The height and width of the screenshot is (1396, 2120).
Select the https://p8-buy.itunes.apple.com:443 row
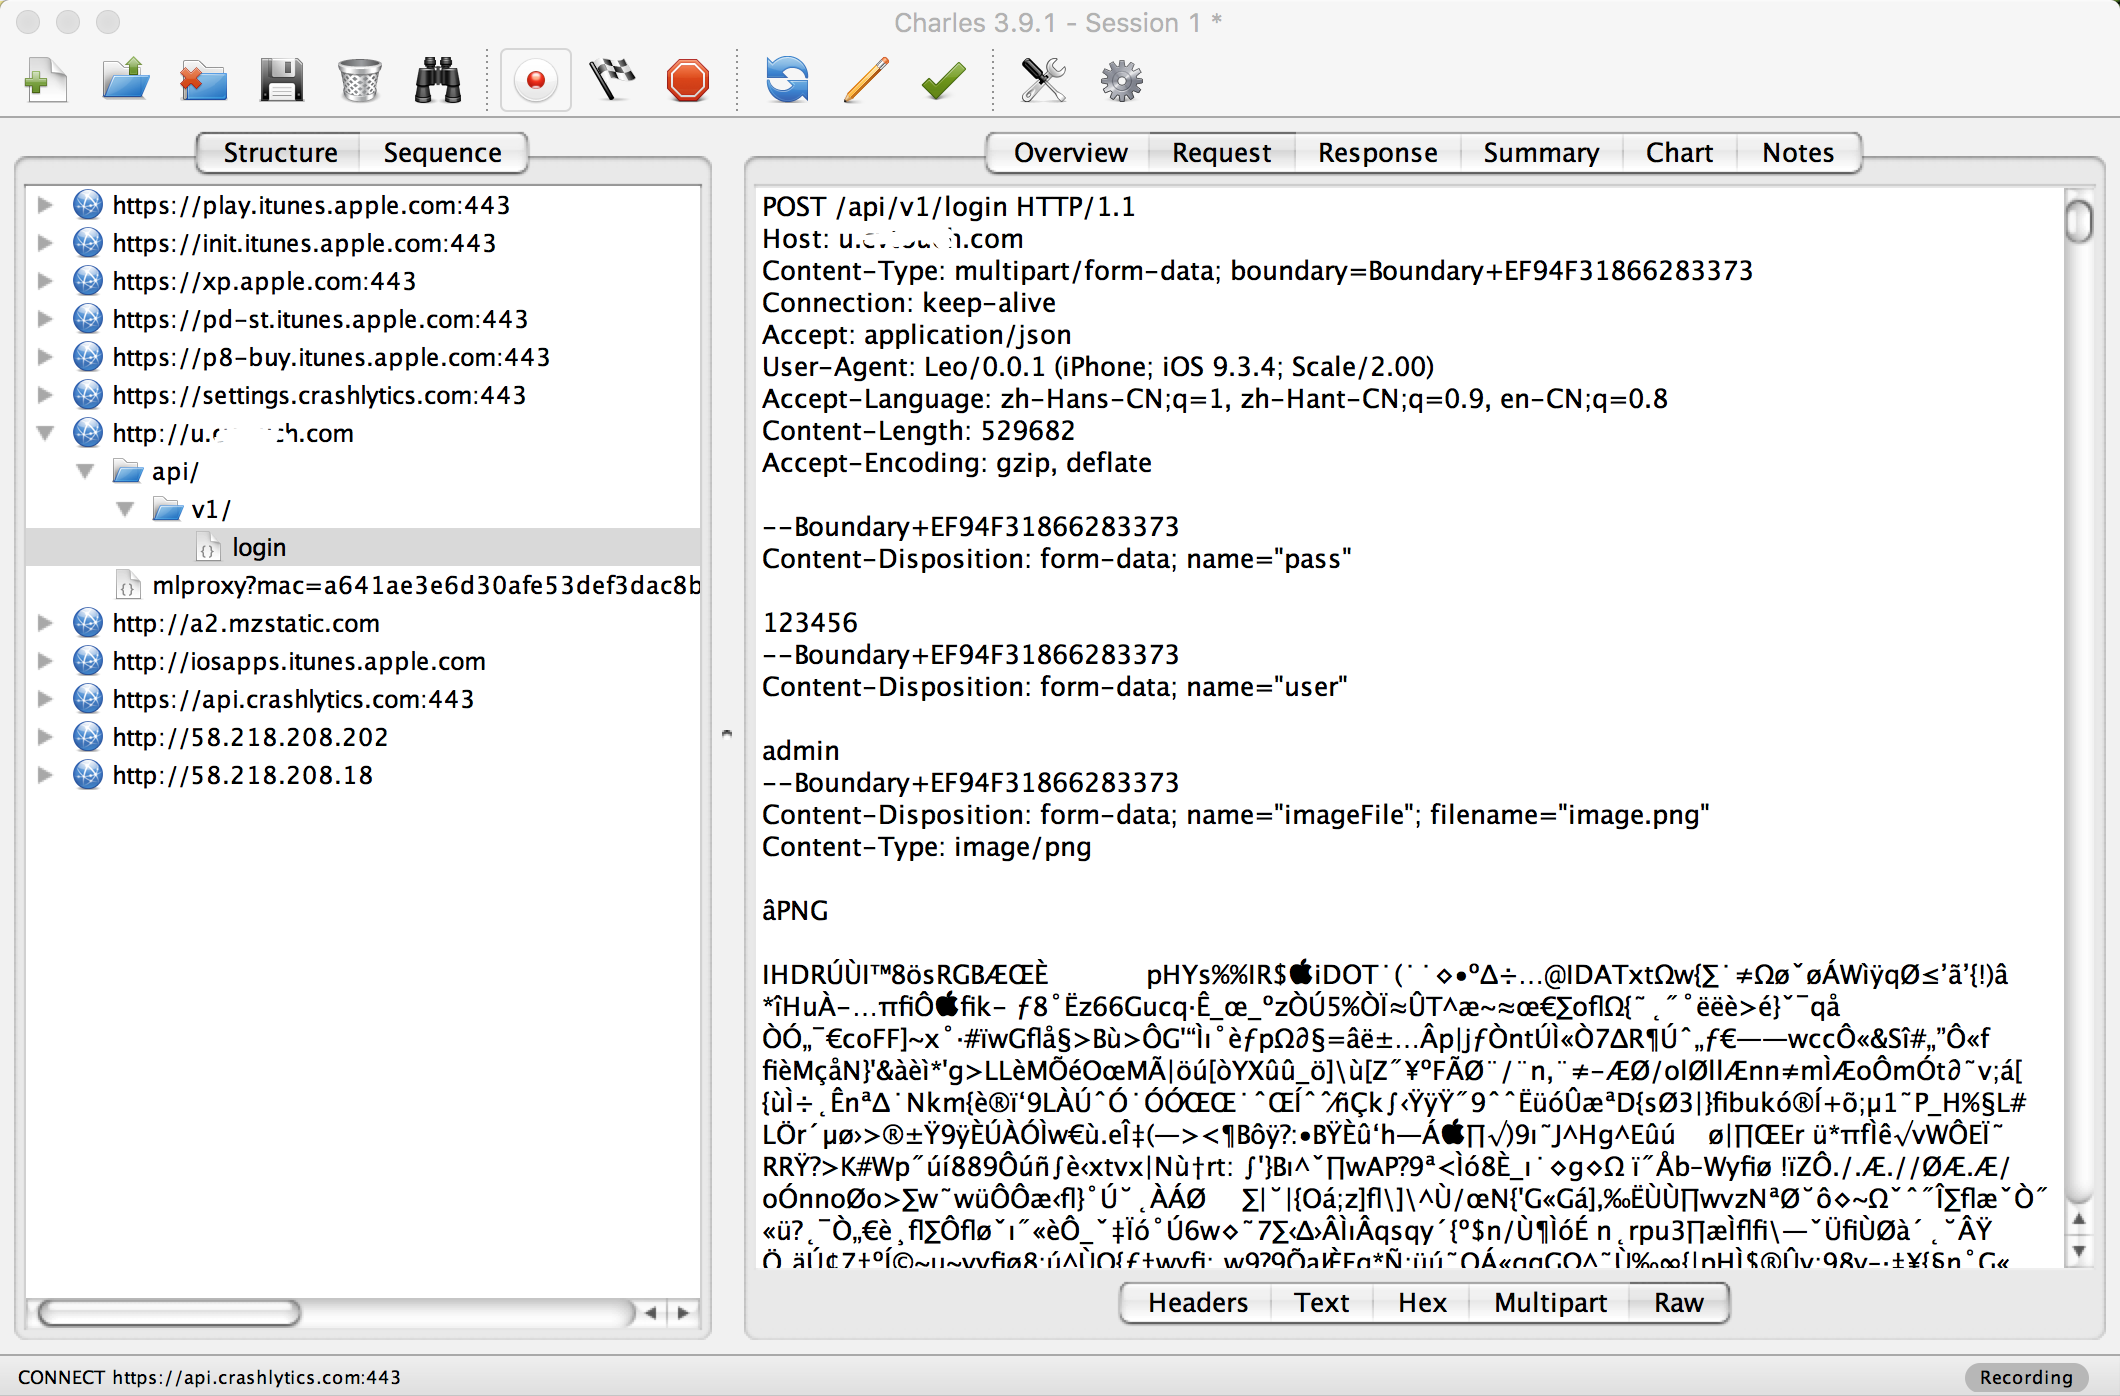coord(363,357)
